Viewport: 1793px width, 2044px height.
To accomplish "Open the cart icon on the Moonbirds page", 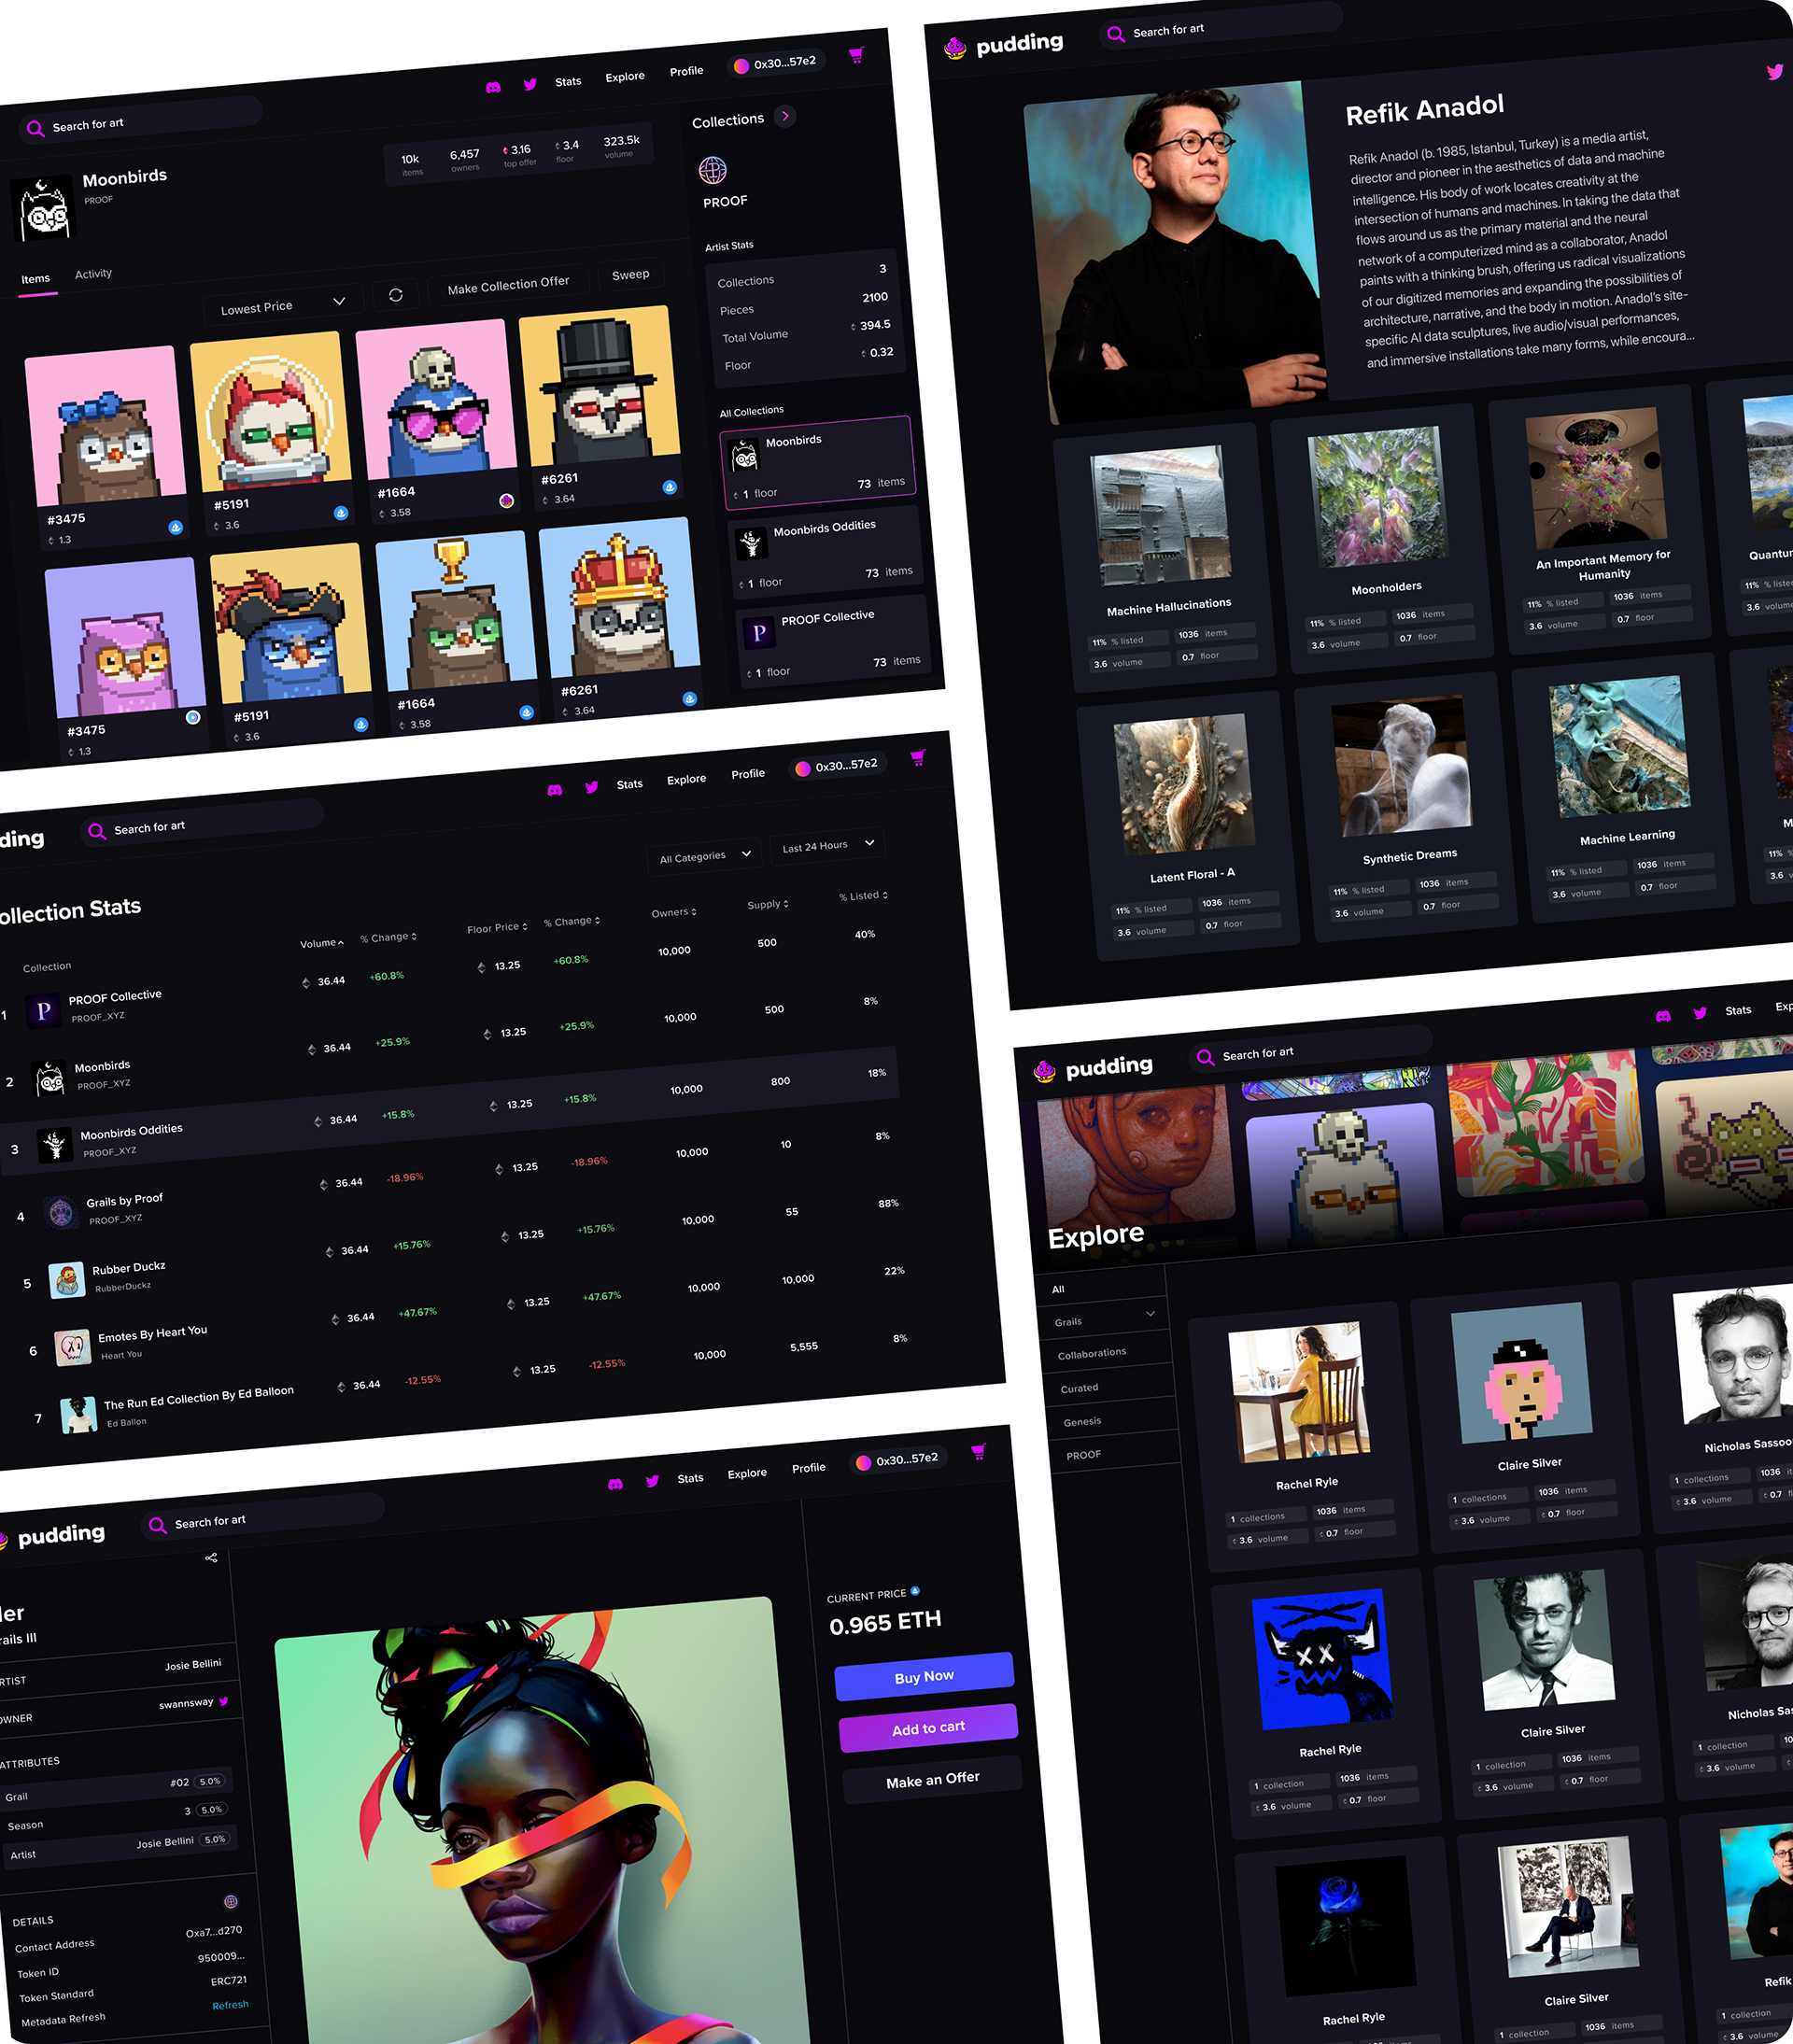I will [x=856, y=56].
